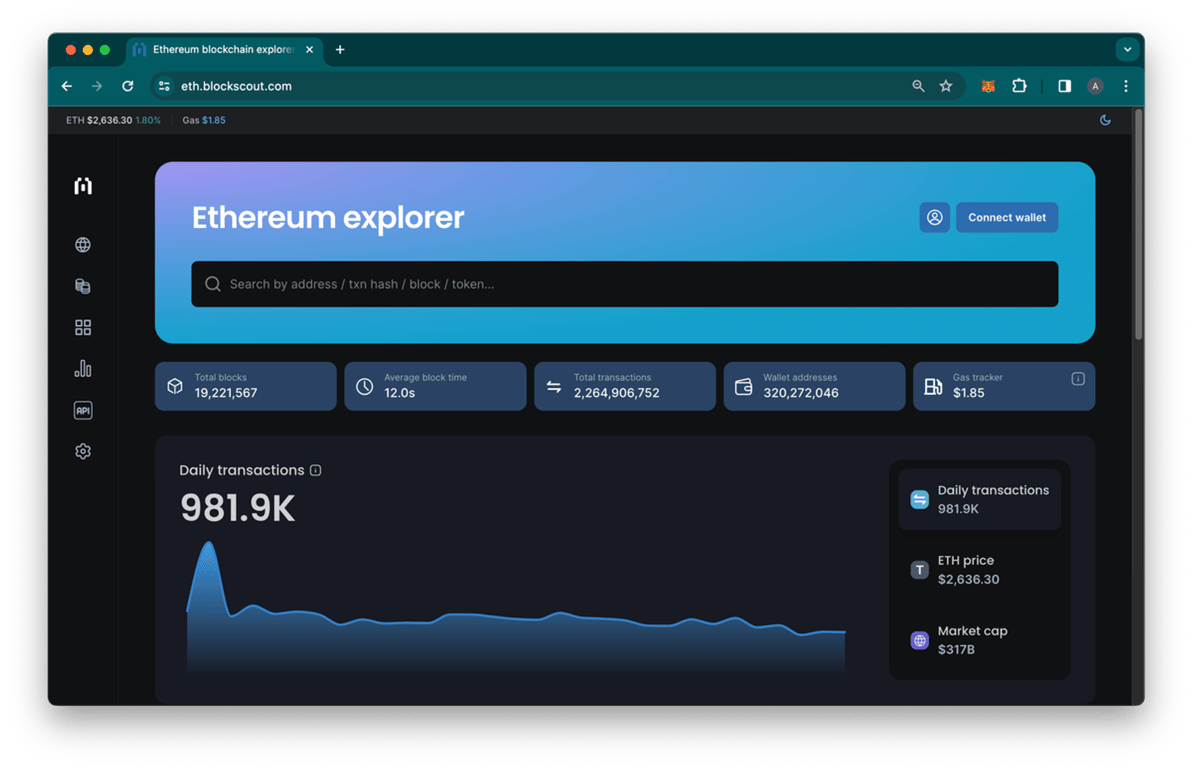Click the search by address input field
Image resolution: width=1192 pixels, height=768 pixels.
click(625, 284)
